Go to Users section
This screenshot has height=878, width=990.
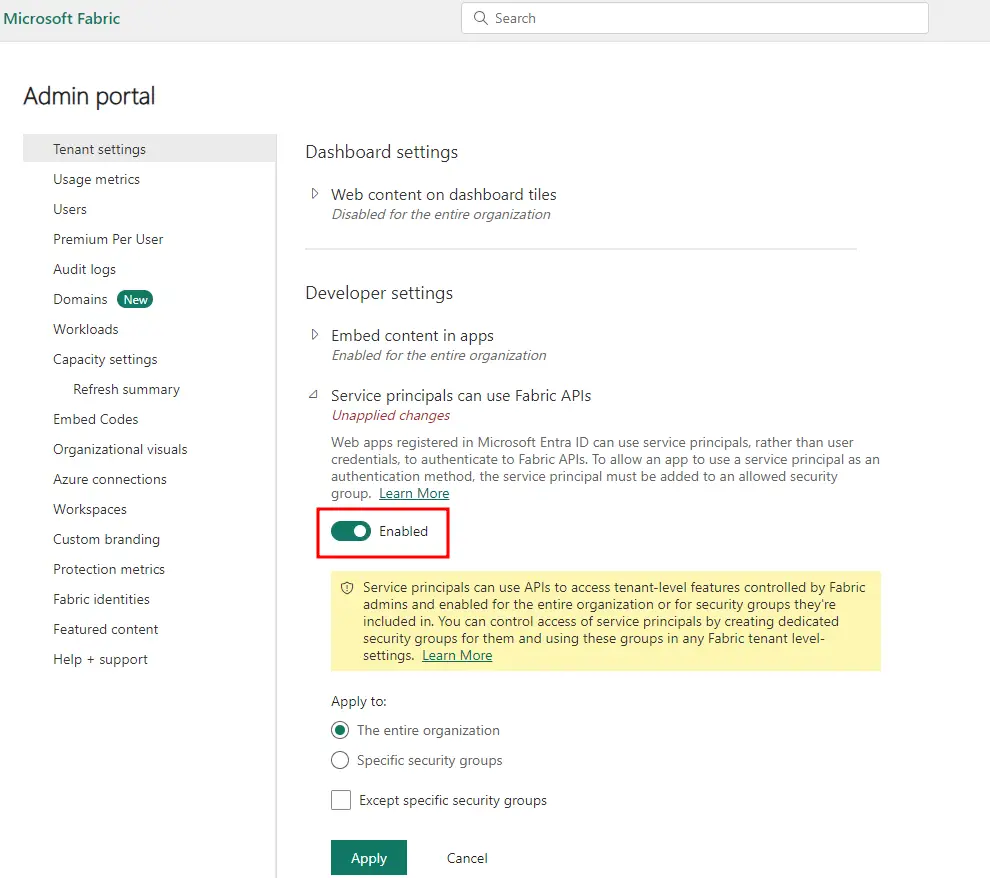coord(69,209)
